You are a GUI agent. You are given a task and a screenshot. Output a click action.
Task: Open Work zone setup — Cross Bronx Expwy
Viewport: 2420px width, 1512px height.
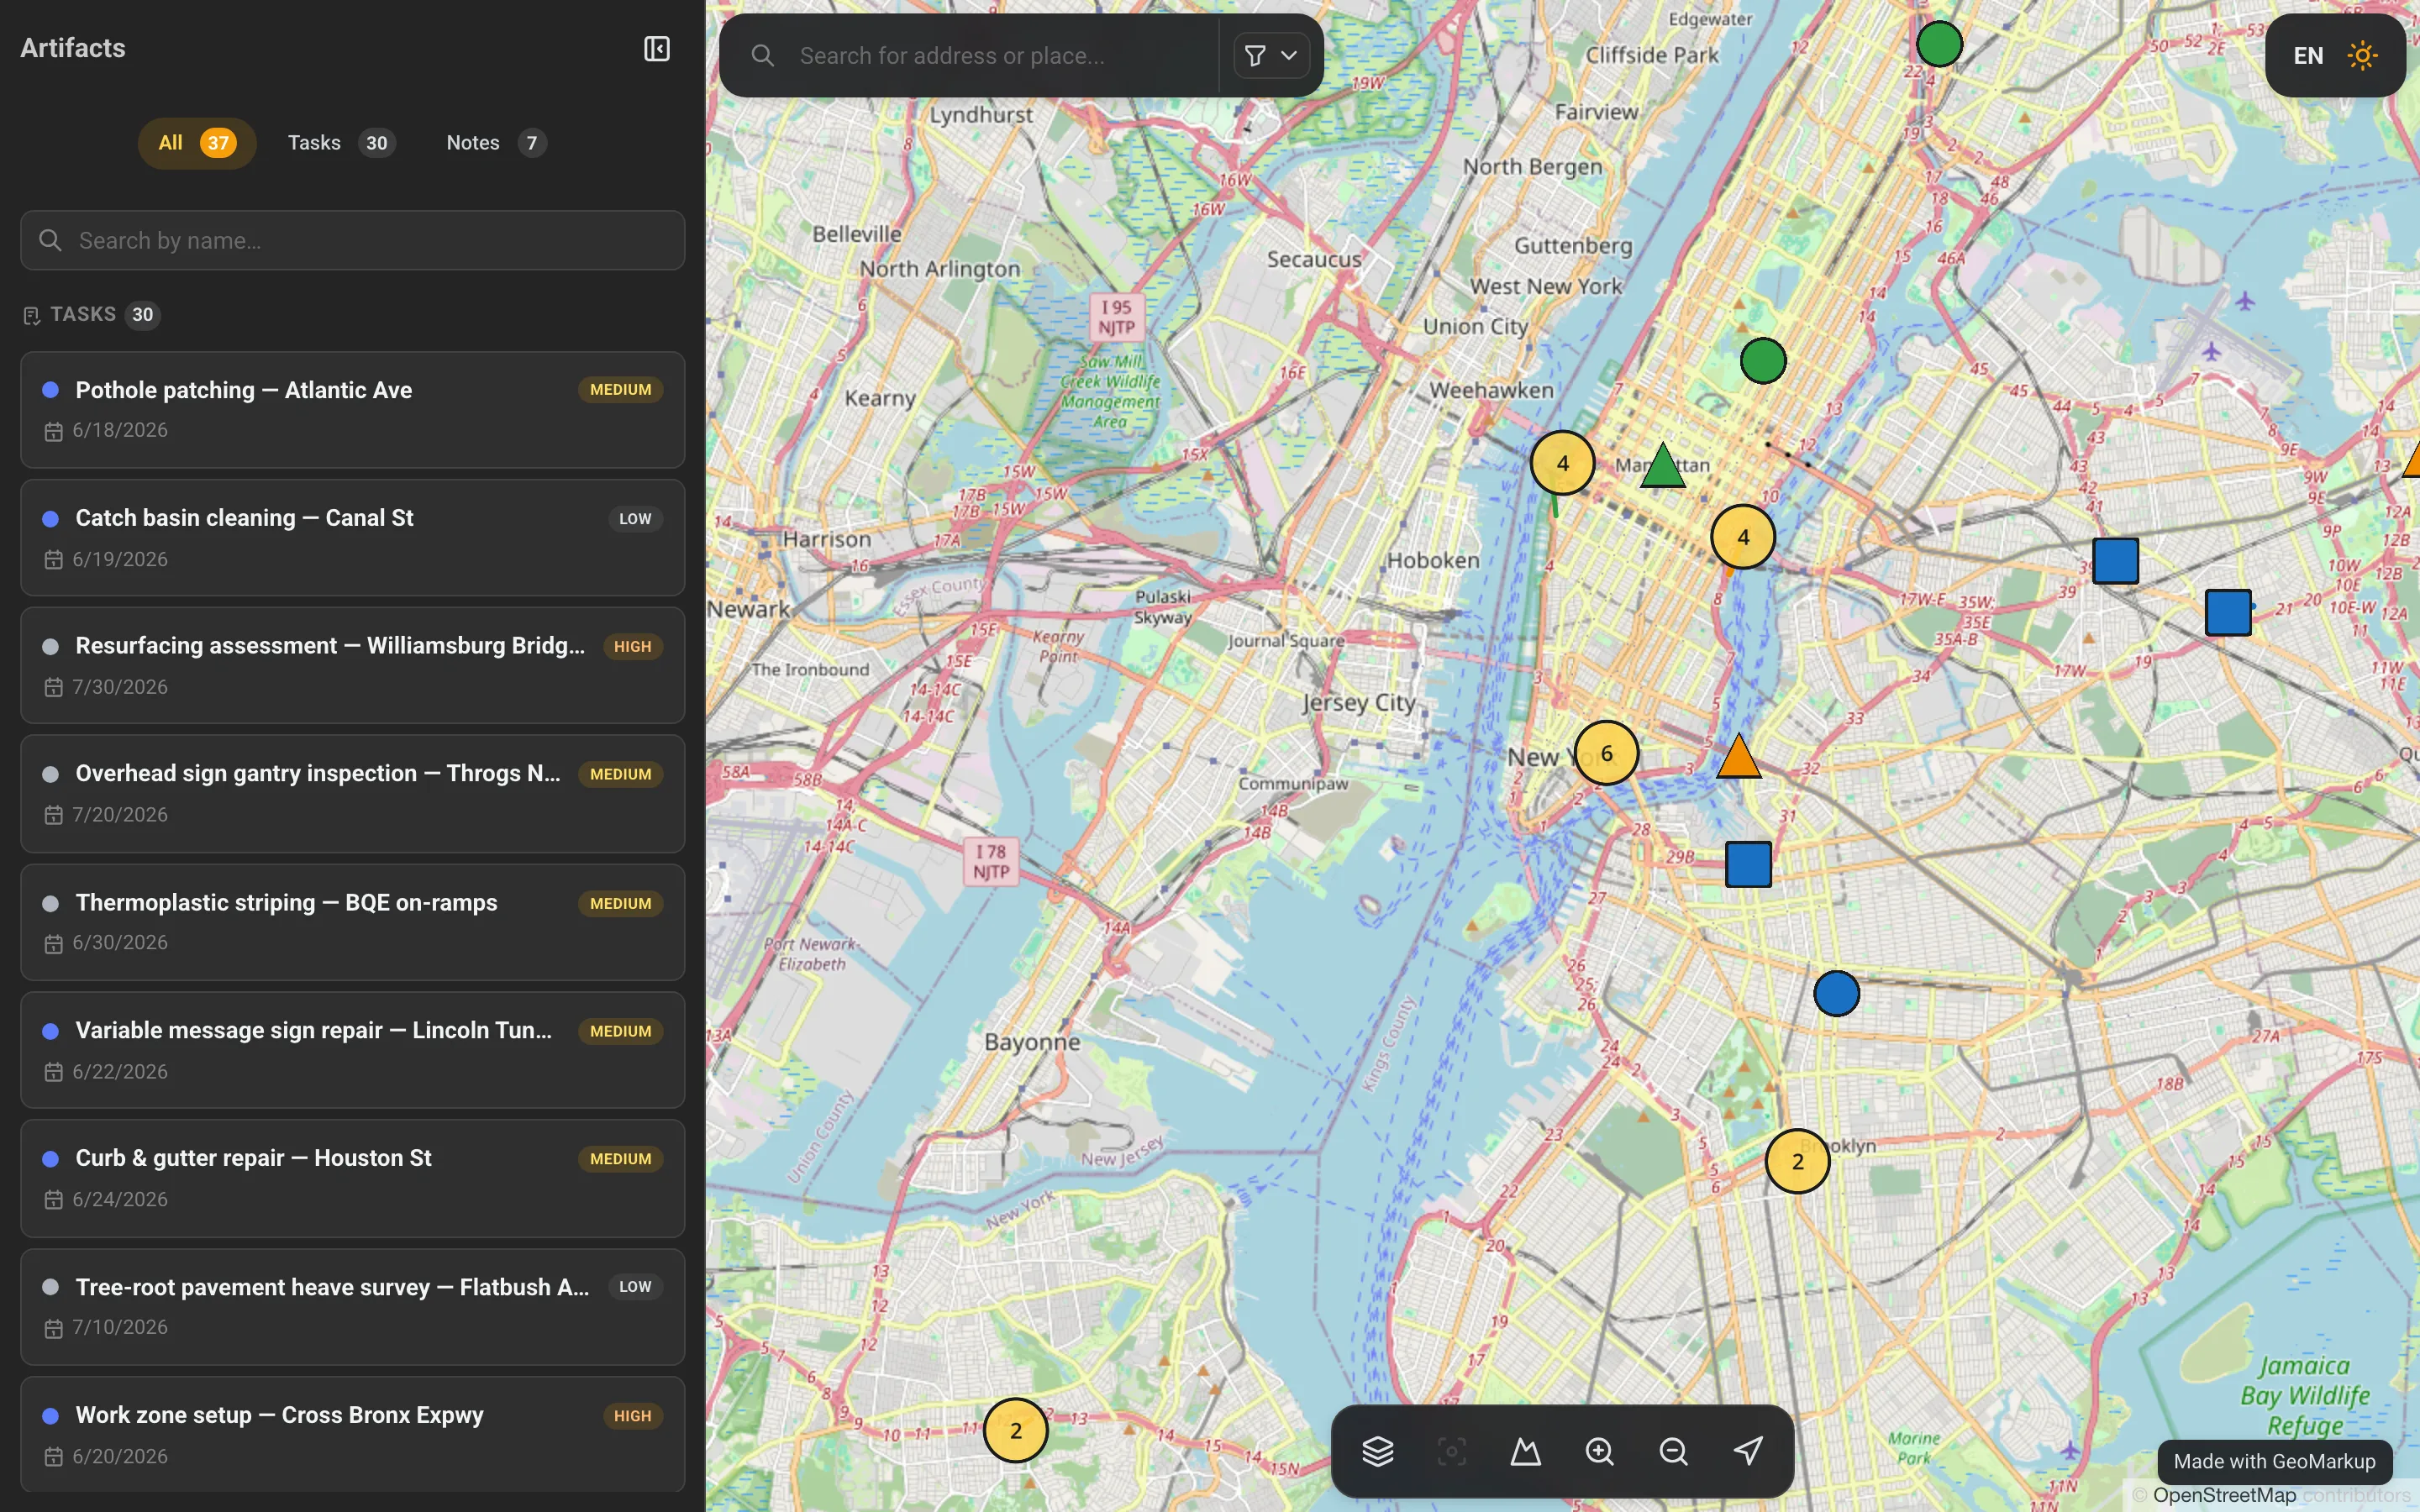point(352,1435)
